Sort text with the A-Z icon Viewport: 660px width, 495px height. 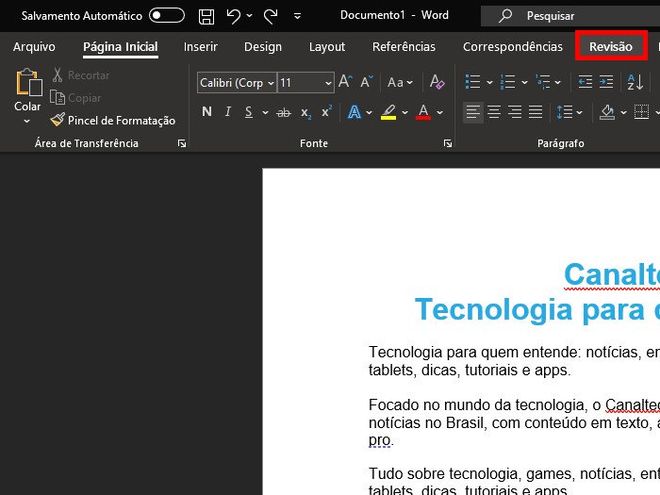pyautogui.click(x=635, y=82)
